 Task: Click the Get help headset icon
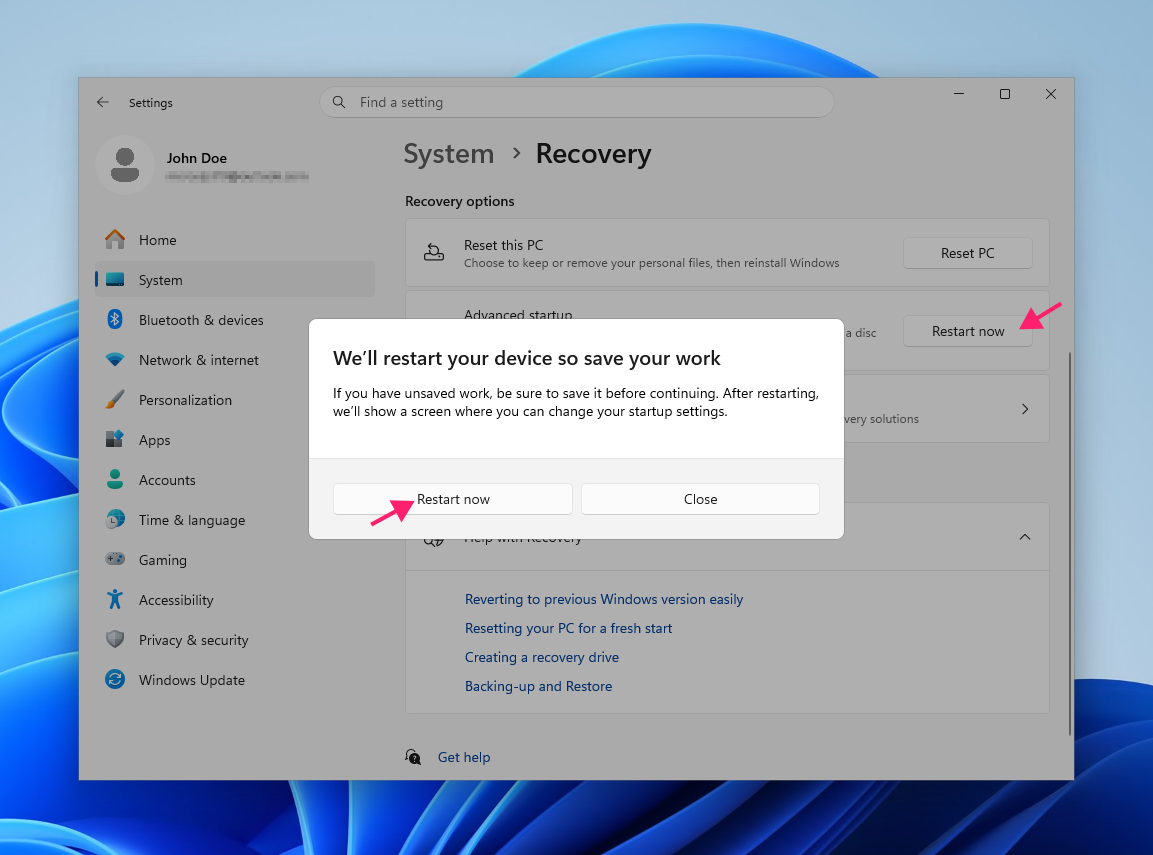(413, 757)
